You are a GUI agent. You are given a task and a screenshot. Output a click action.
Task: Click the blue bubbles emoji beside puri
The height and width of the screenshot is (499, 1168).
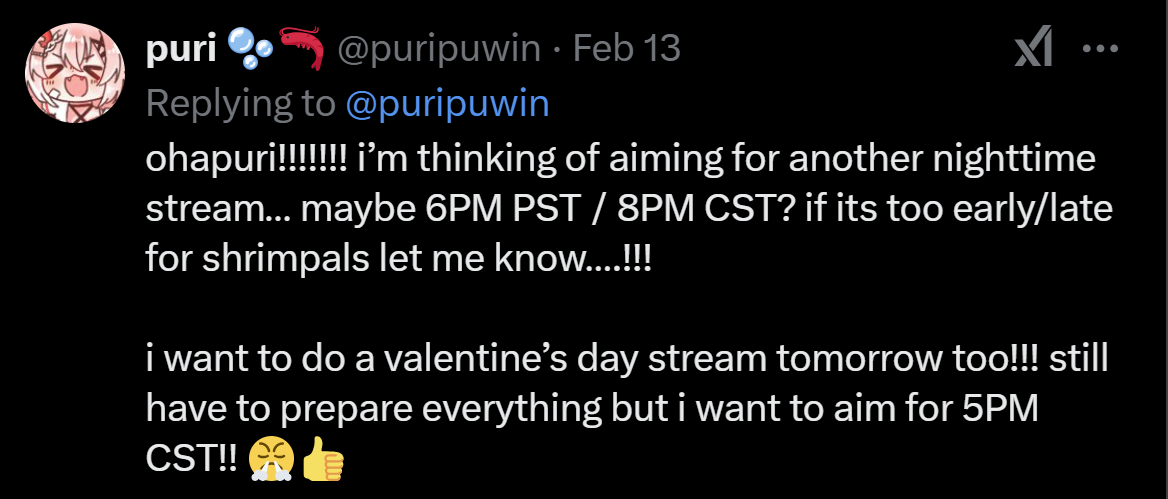[249, 50]
